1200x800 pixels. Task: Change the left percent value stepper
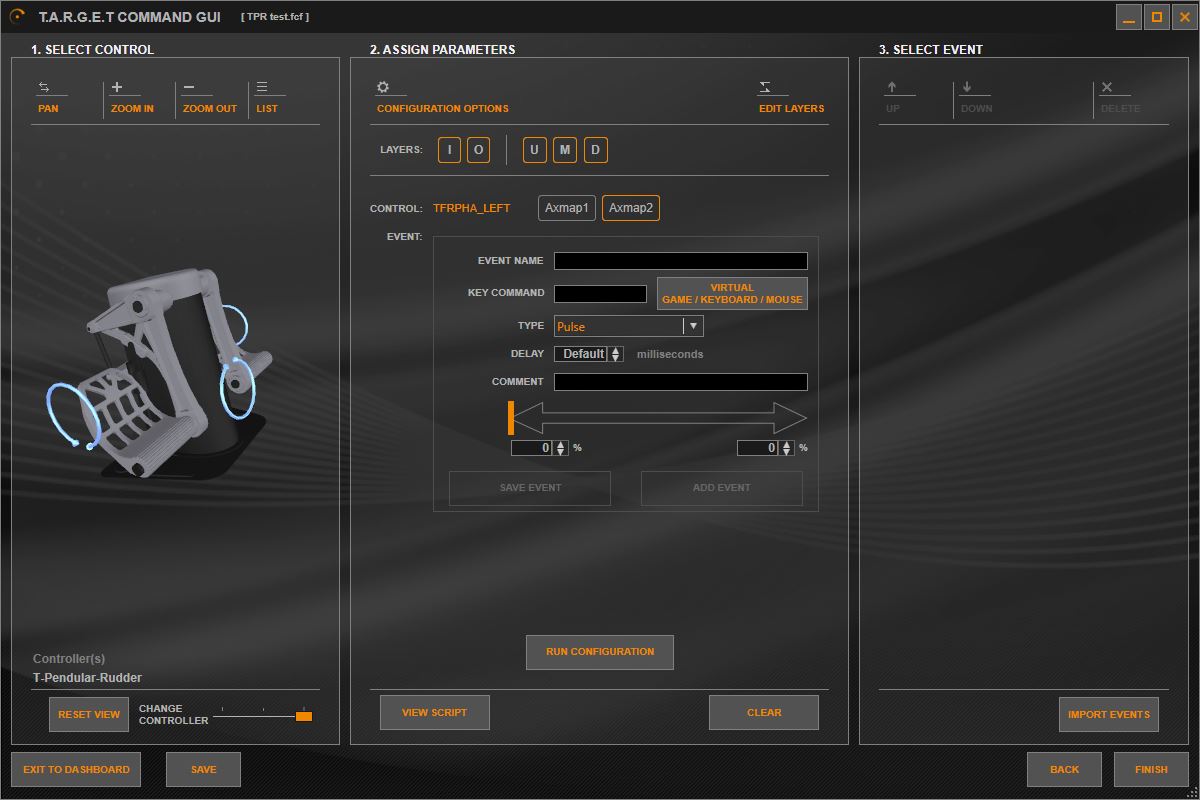point(561,448)
